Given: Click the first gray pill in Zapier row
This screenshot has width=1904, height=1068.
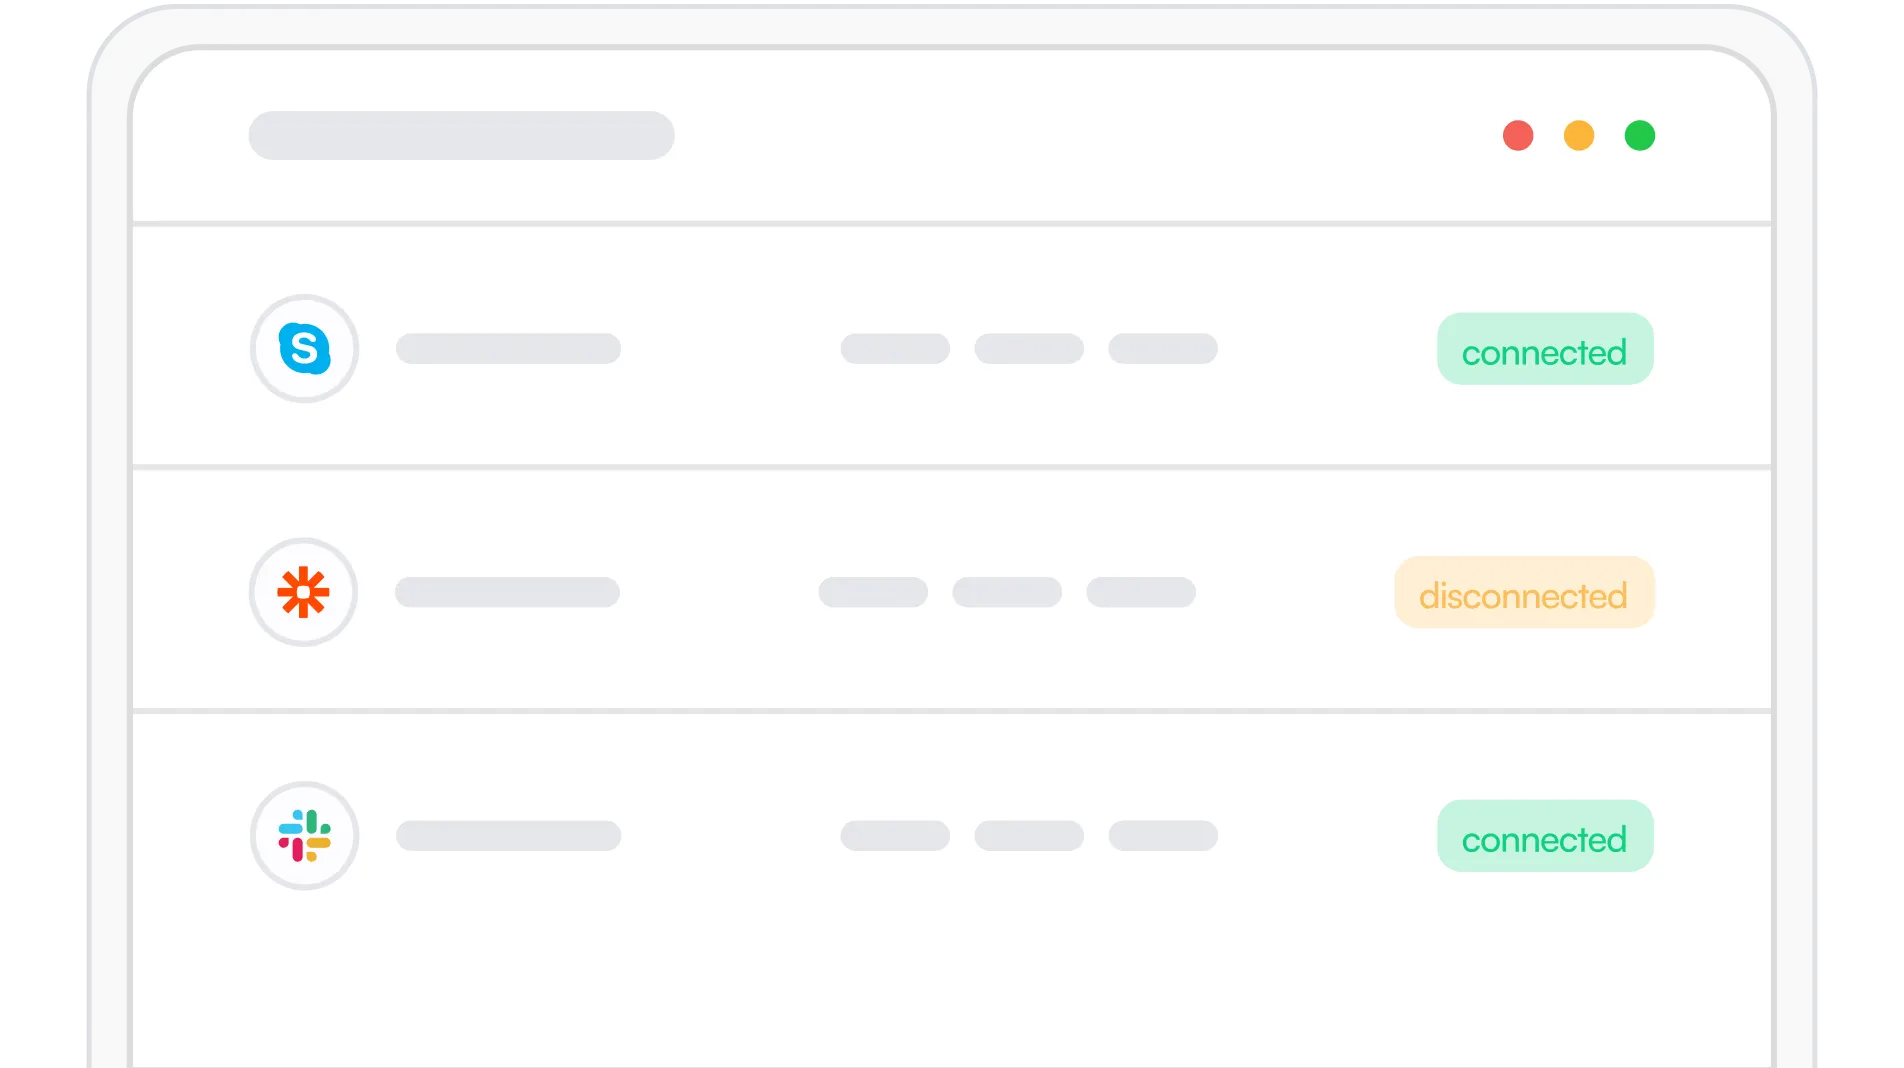Looking at the screenshot, I should (x=873, y=592).
